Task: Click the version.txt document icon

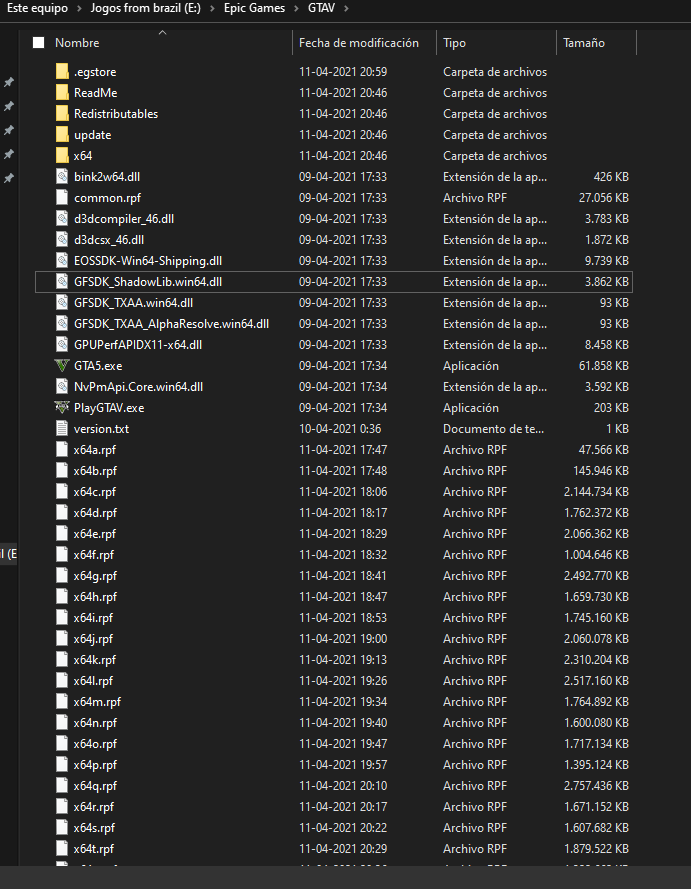Action: point(62,429)
